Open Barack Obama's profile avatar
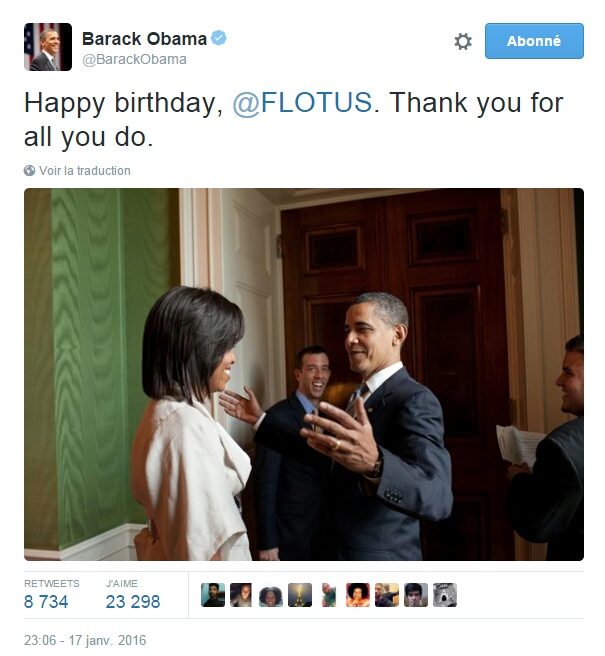The height and width of the screenshot is (656, 605). pyautogui.click(x=48, y=47)
